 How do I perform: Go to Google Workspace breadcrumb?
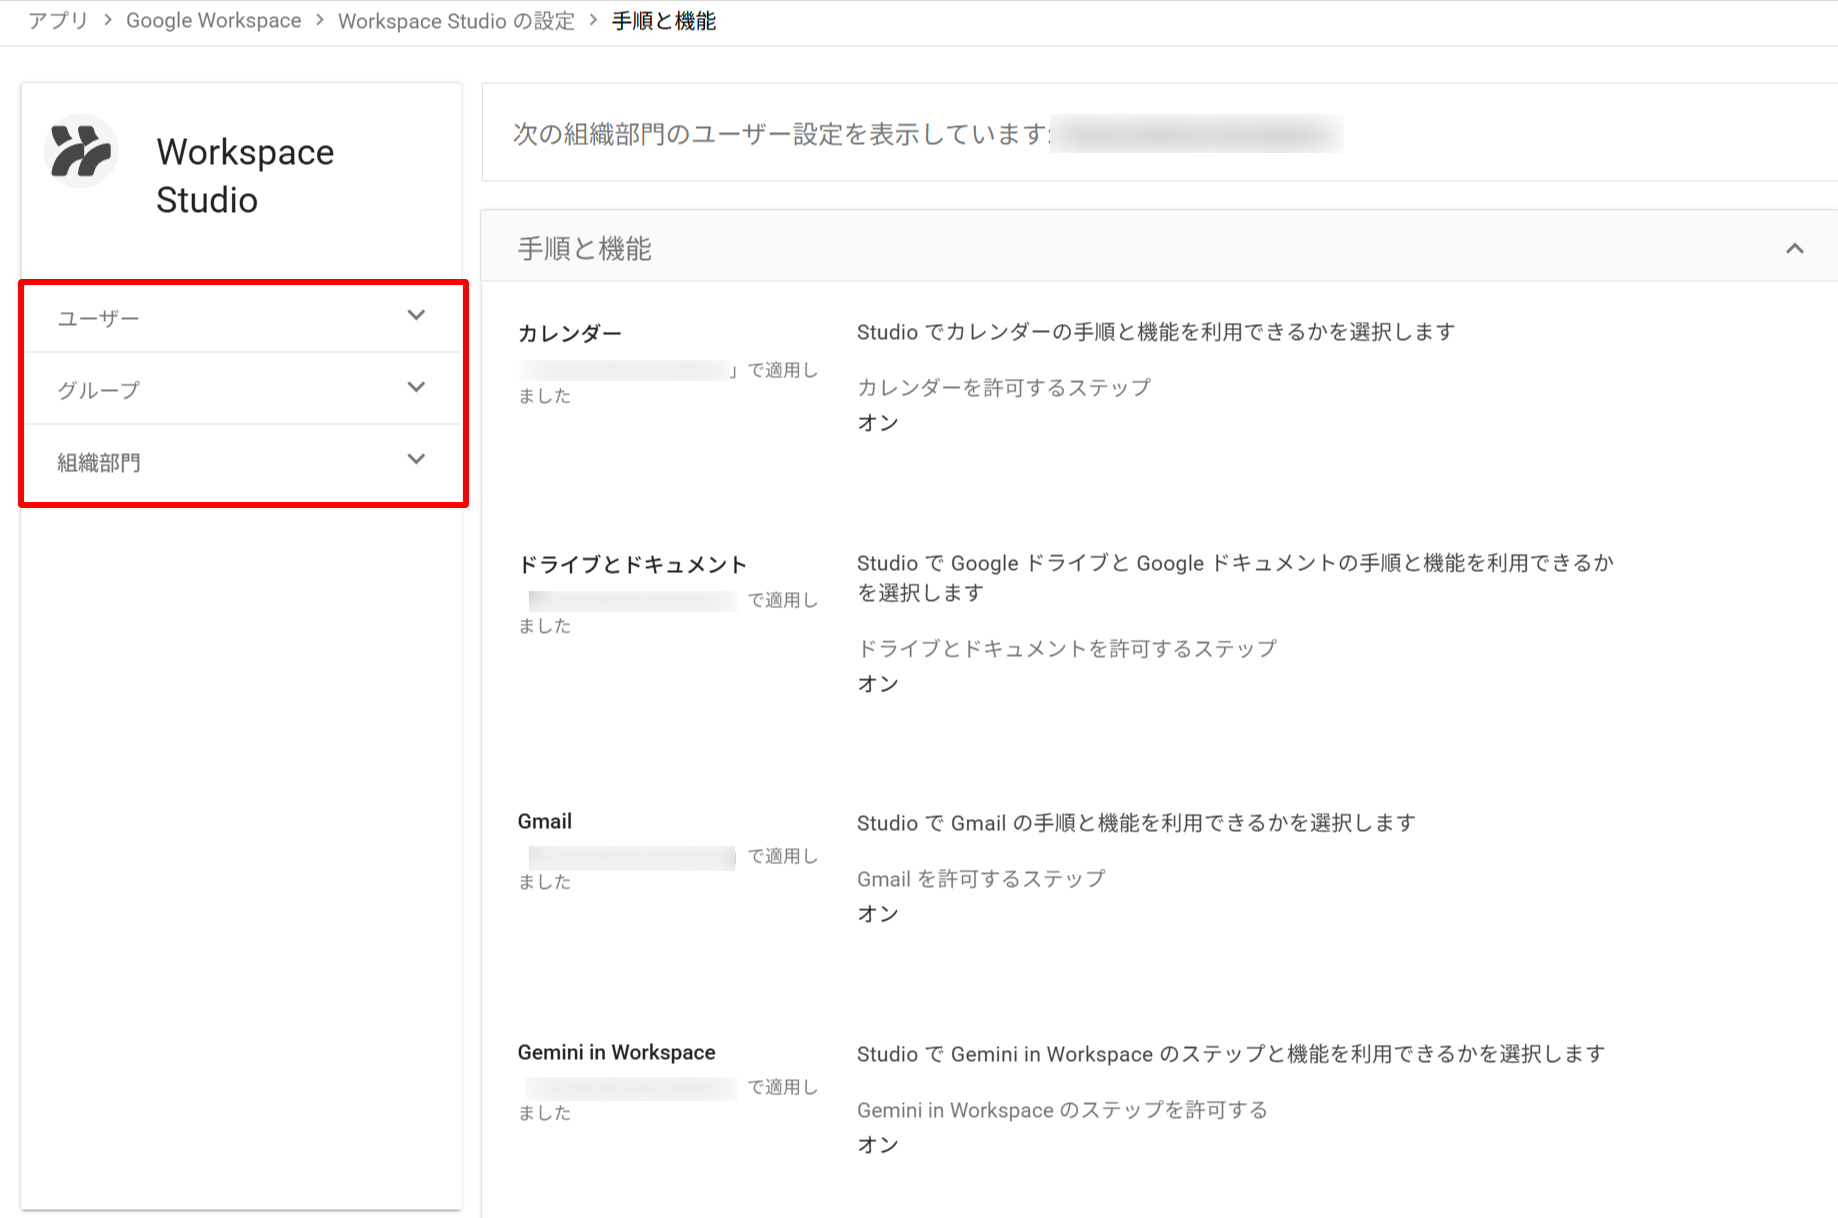pyautogui.click(x=213, y=21)
